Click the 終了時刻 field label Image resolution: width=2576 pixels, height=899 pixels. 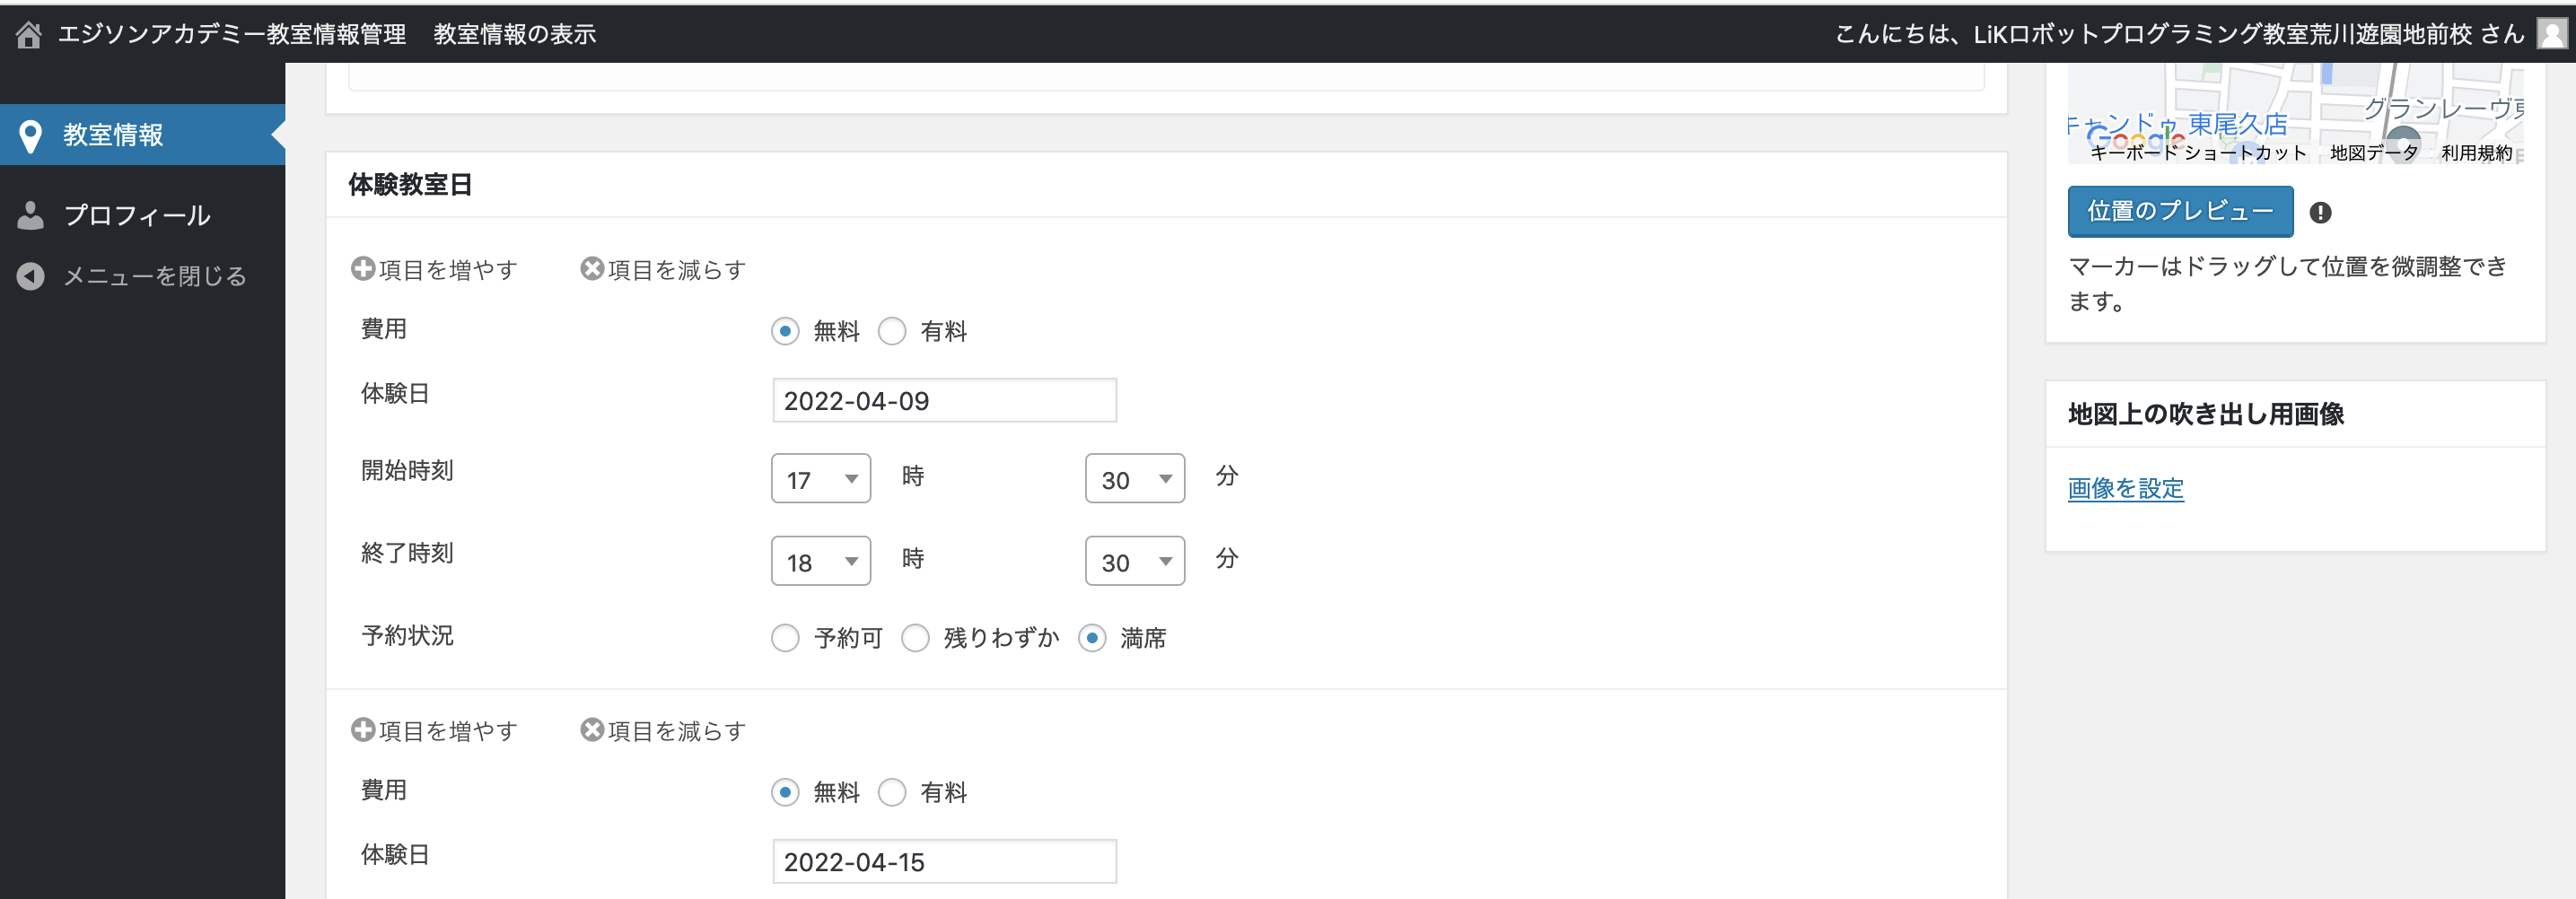coord(407,554)
